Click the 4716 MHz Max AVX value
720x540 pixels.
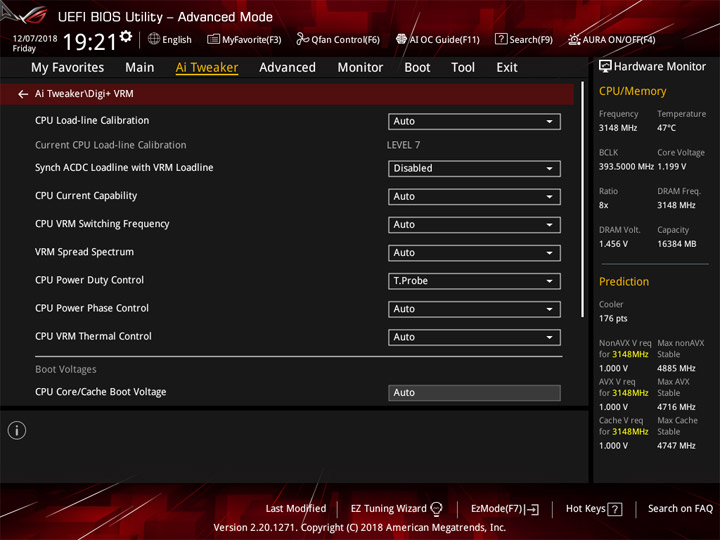click(x=676, y=407)
